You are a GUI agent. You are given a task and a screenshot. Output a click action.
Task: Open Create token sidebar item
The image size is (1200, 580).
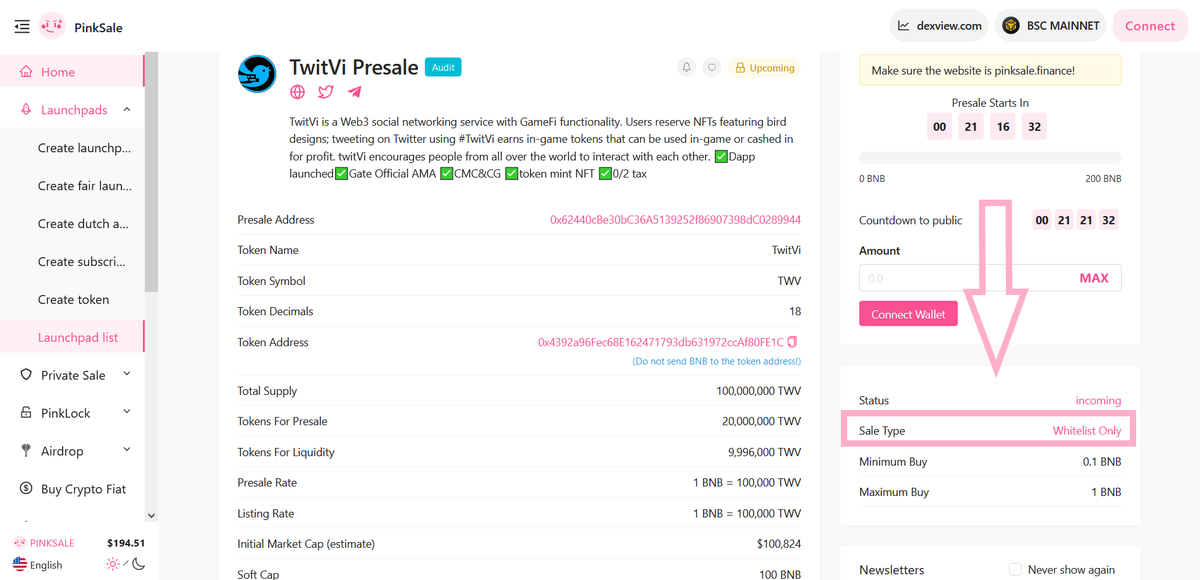74,300
